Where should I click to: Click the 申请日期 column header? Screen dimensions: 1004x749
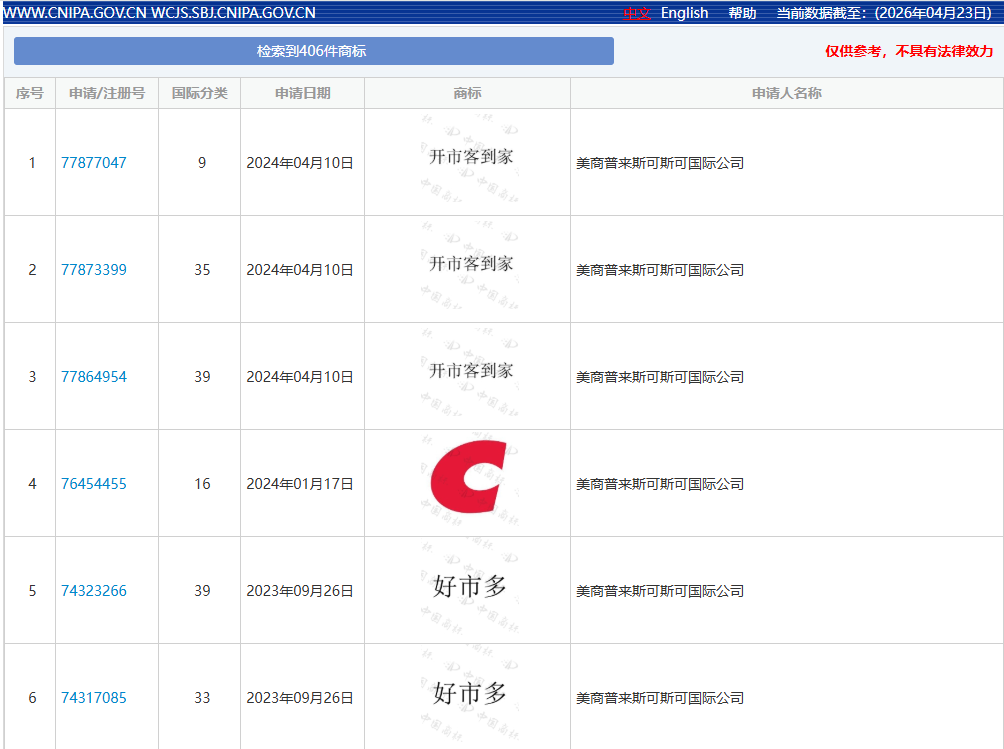tap(302, 93)
